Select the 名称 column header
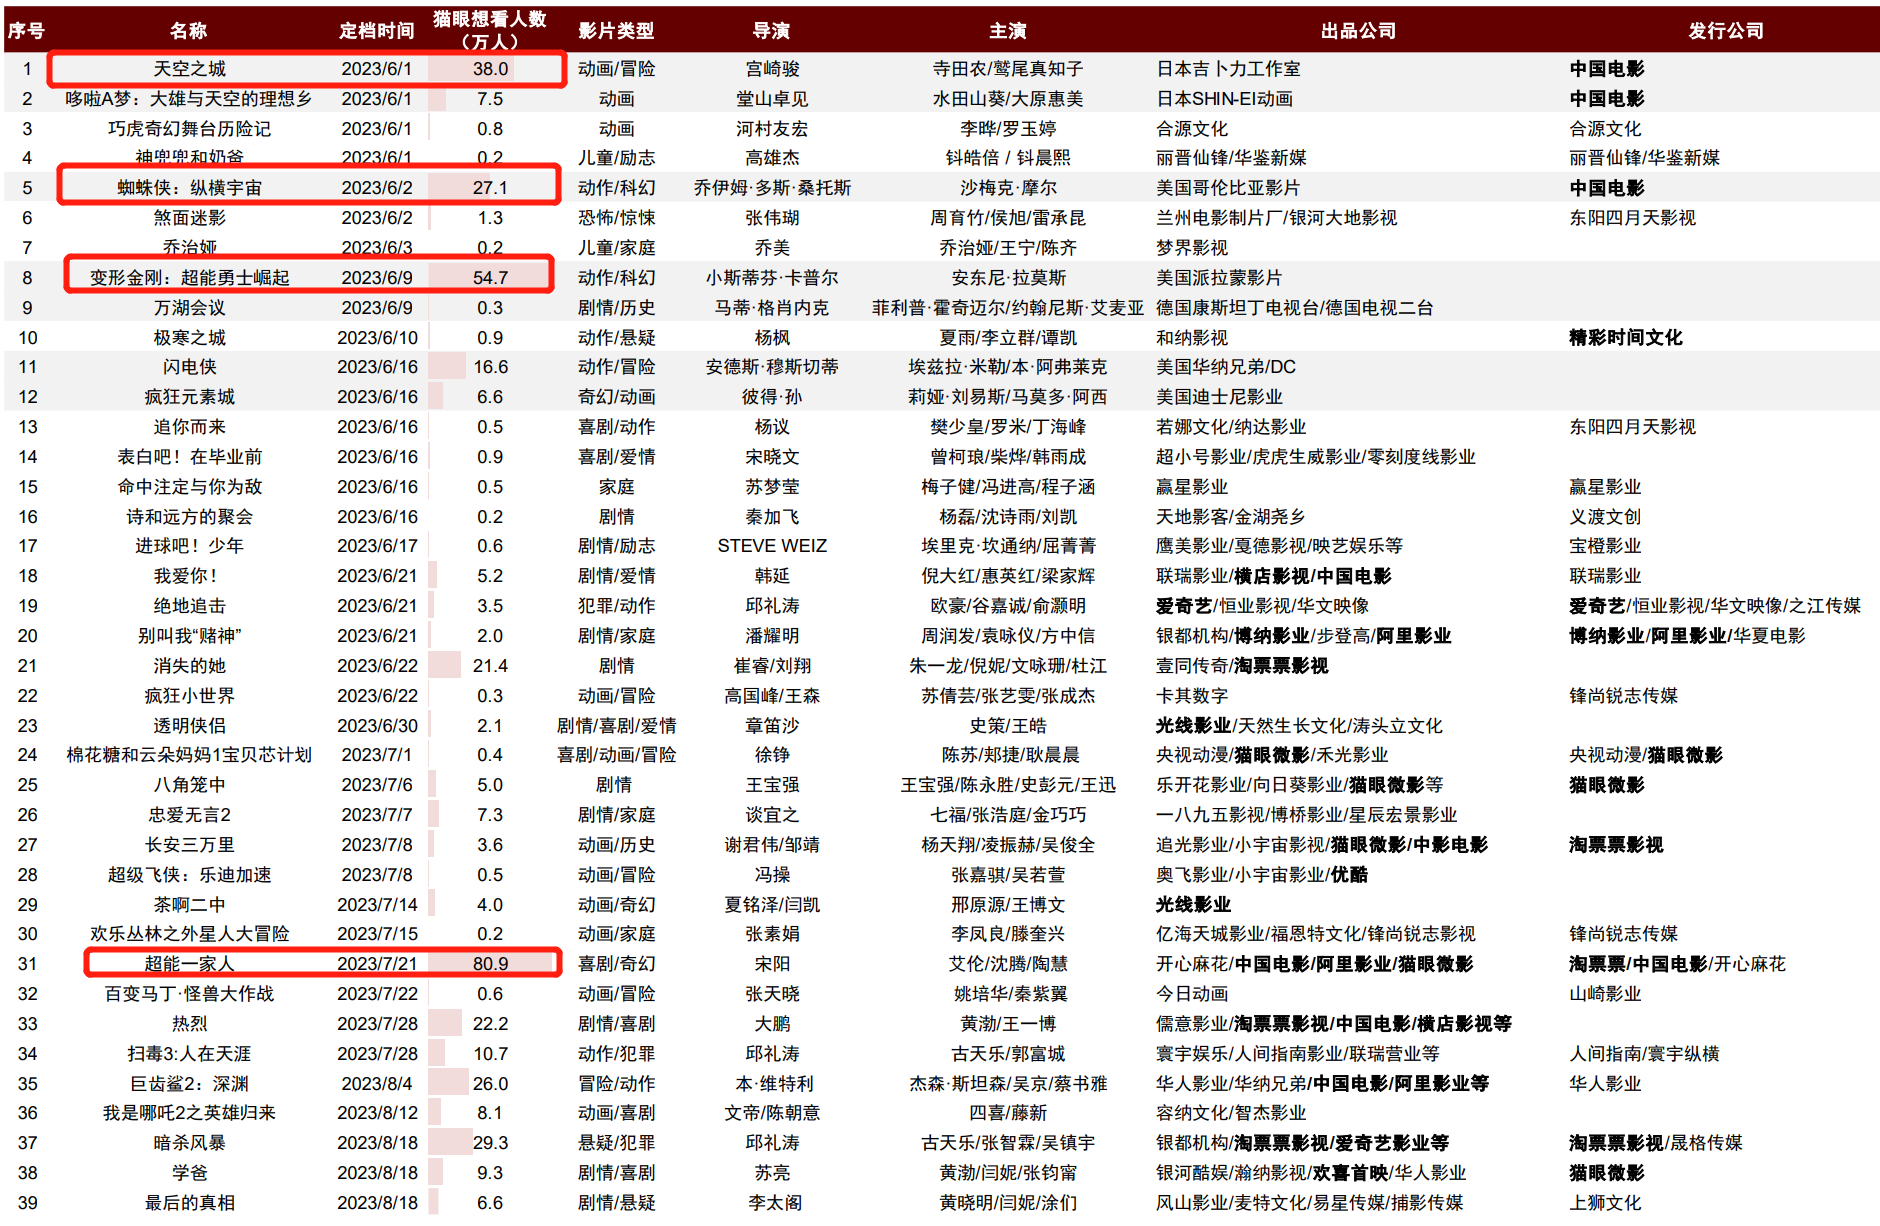 [x=188, y=31]
